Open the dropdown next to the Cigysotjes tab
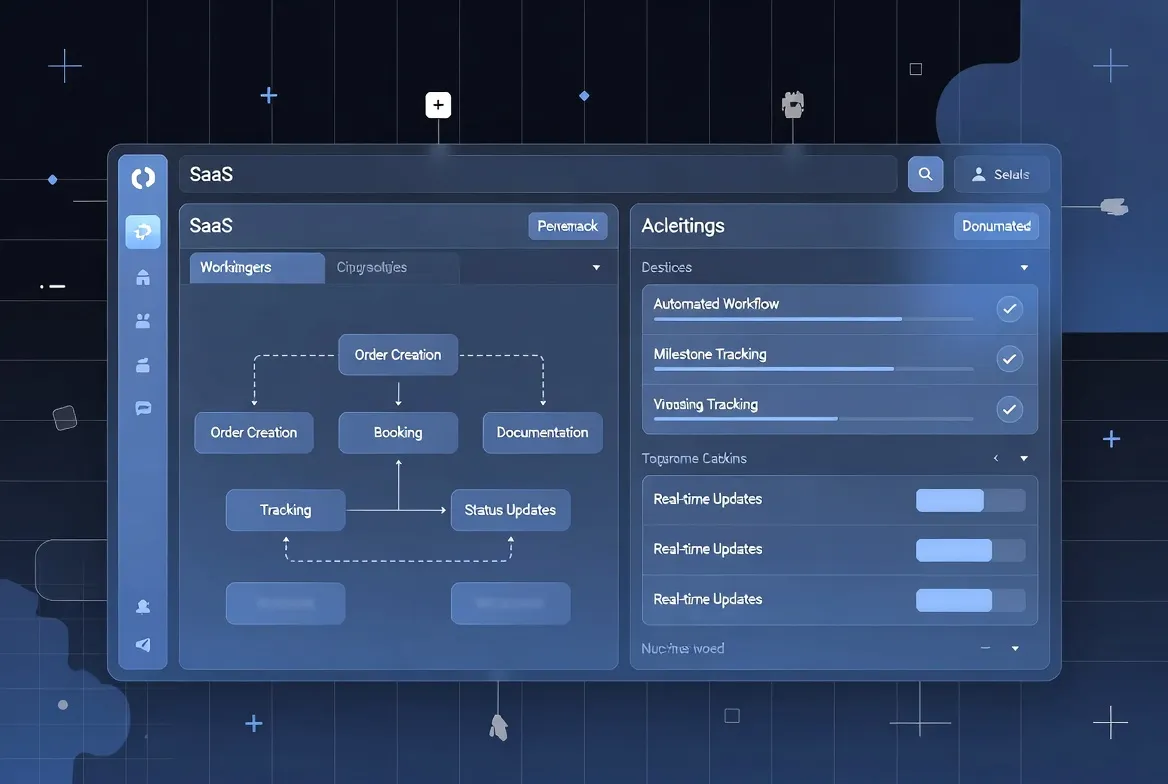Viewport: 1168px width, 784px height. (x=596, y=267)
